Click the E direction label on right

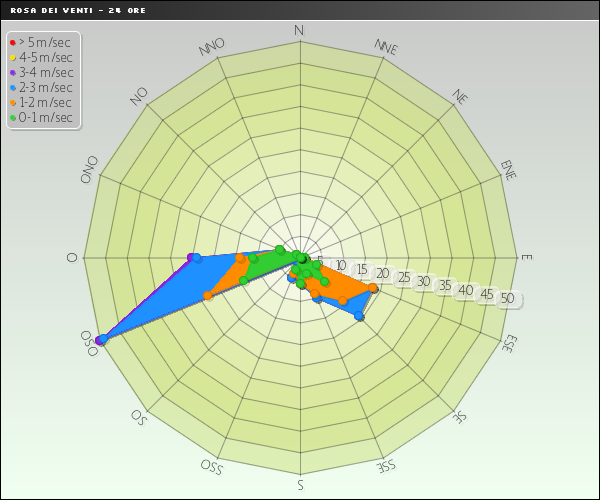[526, 258]
